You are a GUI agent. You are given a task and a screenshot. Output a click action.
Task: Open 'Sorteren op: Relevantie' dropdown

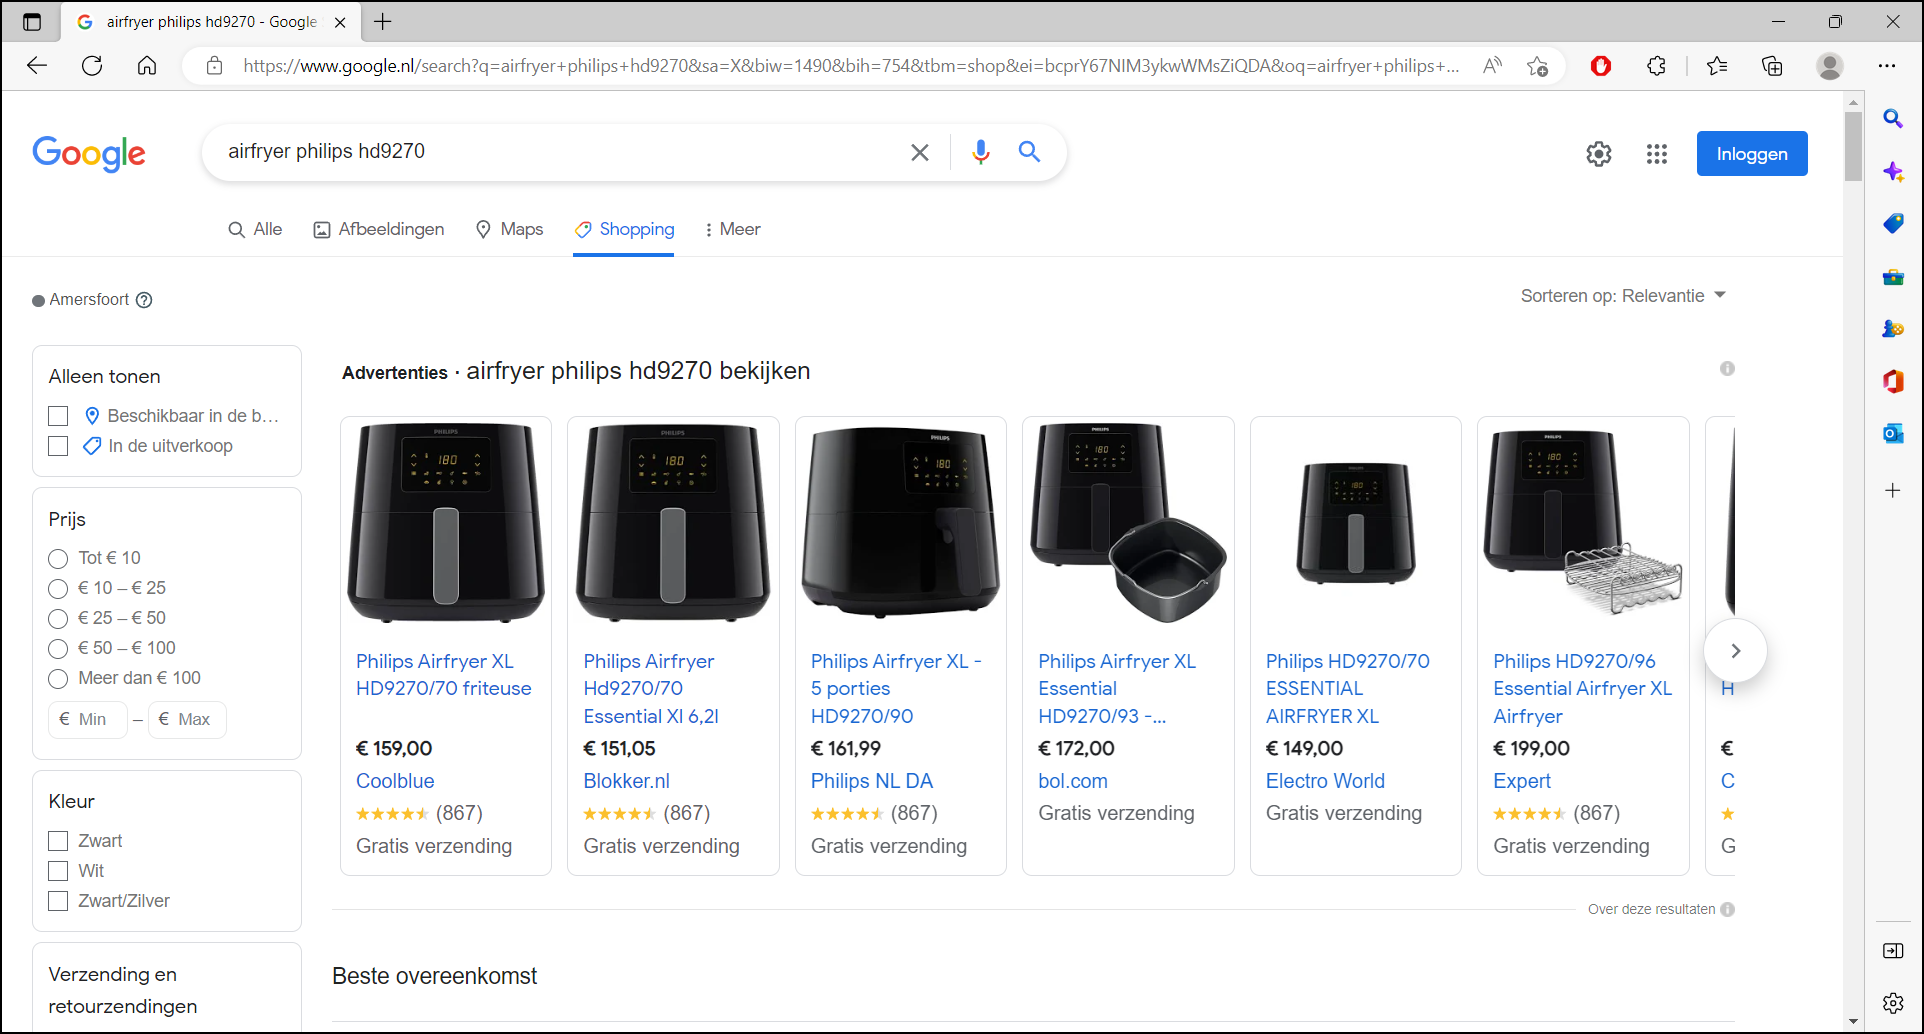pos(1623,296)
